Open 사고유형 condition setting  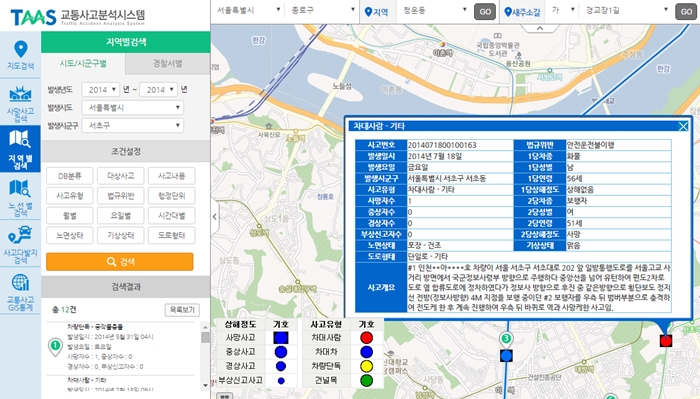(x=70, y=195)
